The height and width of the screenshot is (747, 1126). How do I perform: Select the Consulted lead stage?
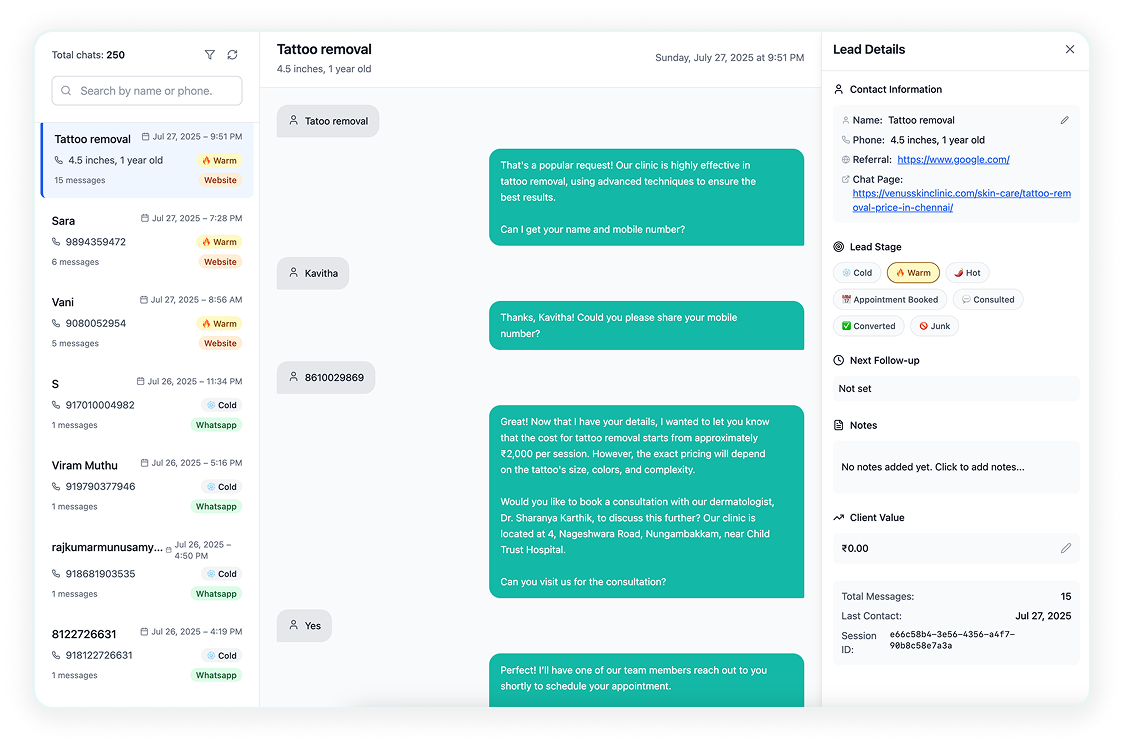point(987,300)
